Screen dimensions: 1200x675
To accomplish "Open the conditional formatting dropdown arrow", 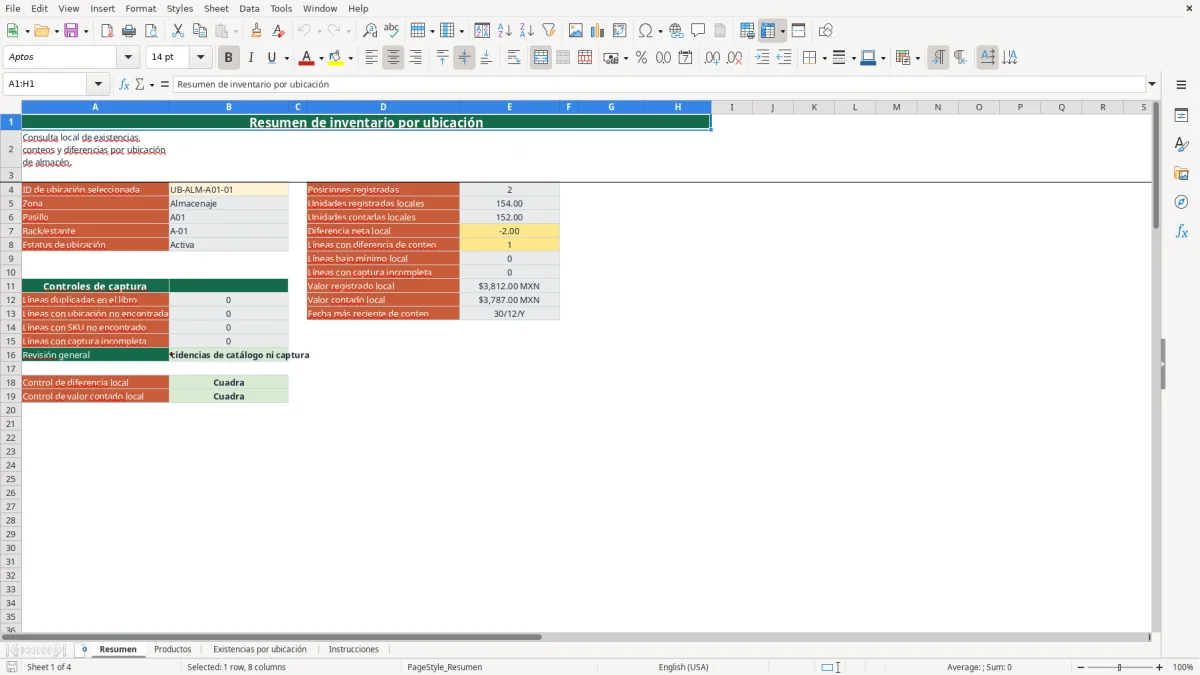I will (917, 58).
